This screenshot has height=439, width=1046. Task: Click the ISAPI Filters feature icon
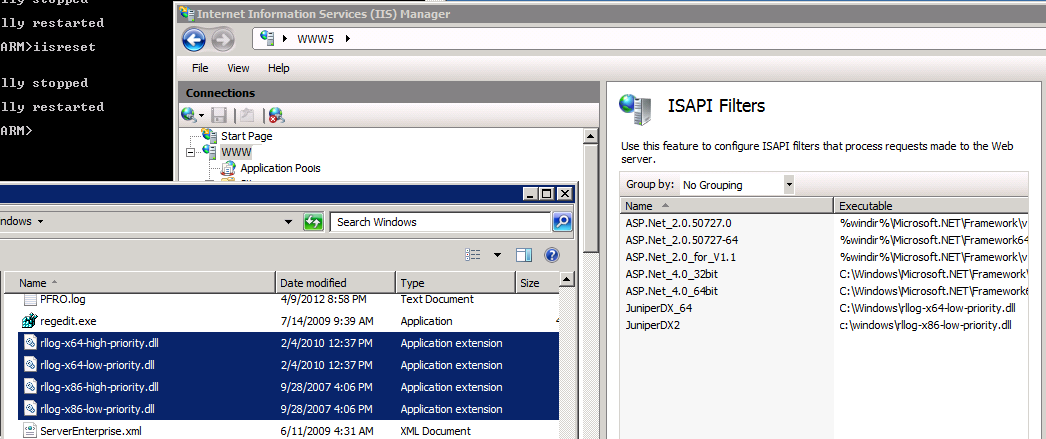coord(635,109)
